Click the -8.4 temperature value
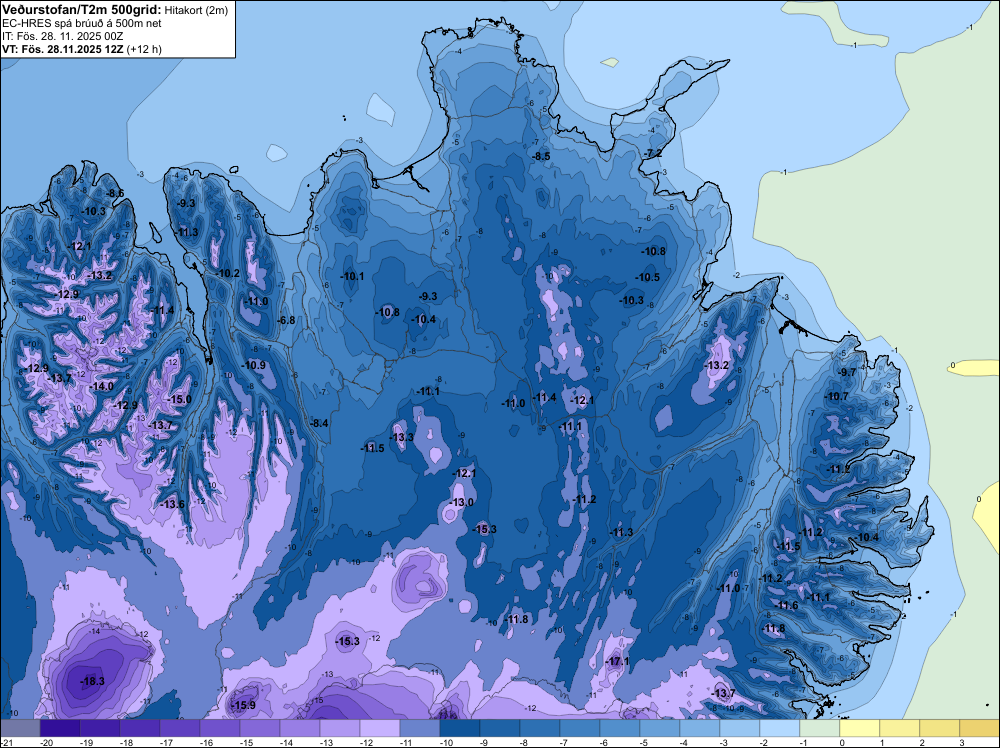 [x=319, y=423]
